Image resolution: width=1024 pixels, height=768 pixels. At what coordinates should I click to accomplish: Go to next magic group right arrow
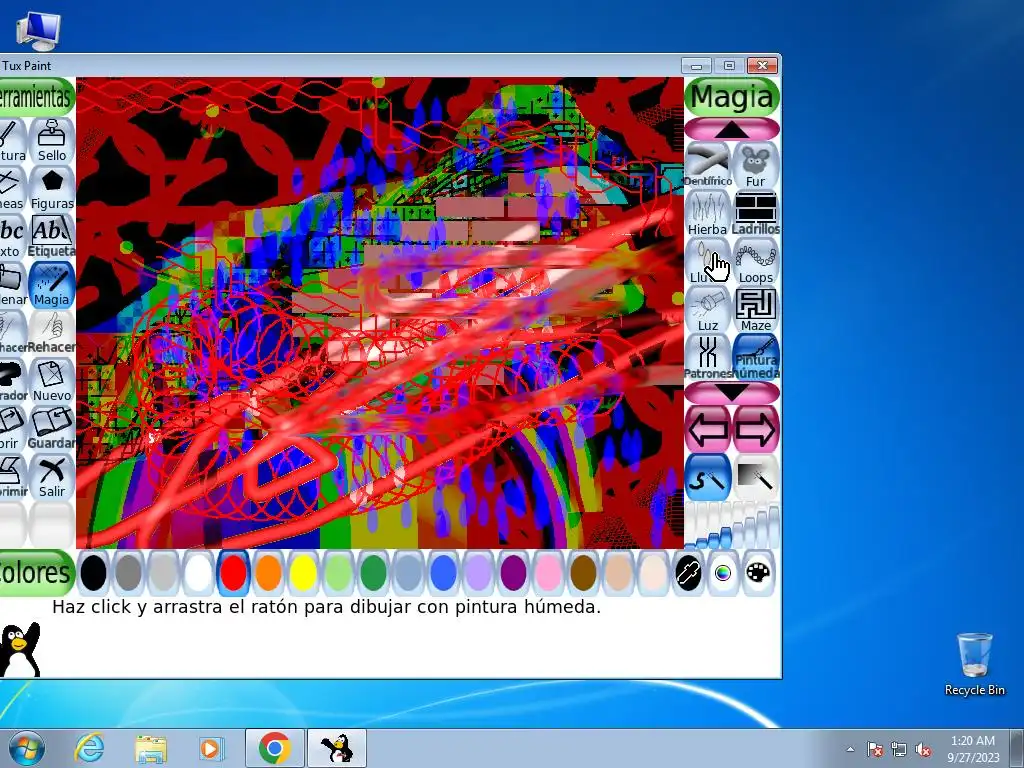coord(756,429)
